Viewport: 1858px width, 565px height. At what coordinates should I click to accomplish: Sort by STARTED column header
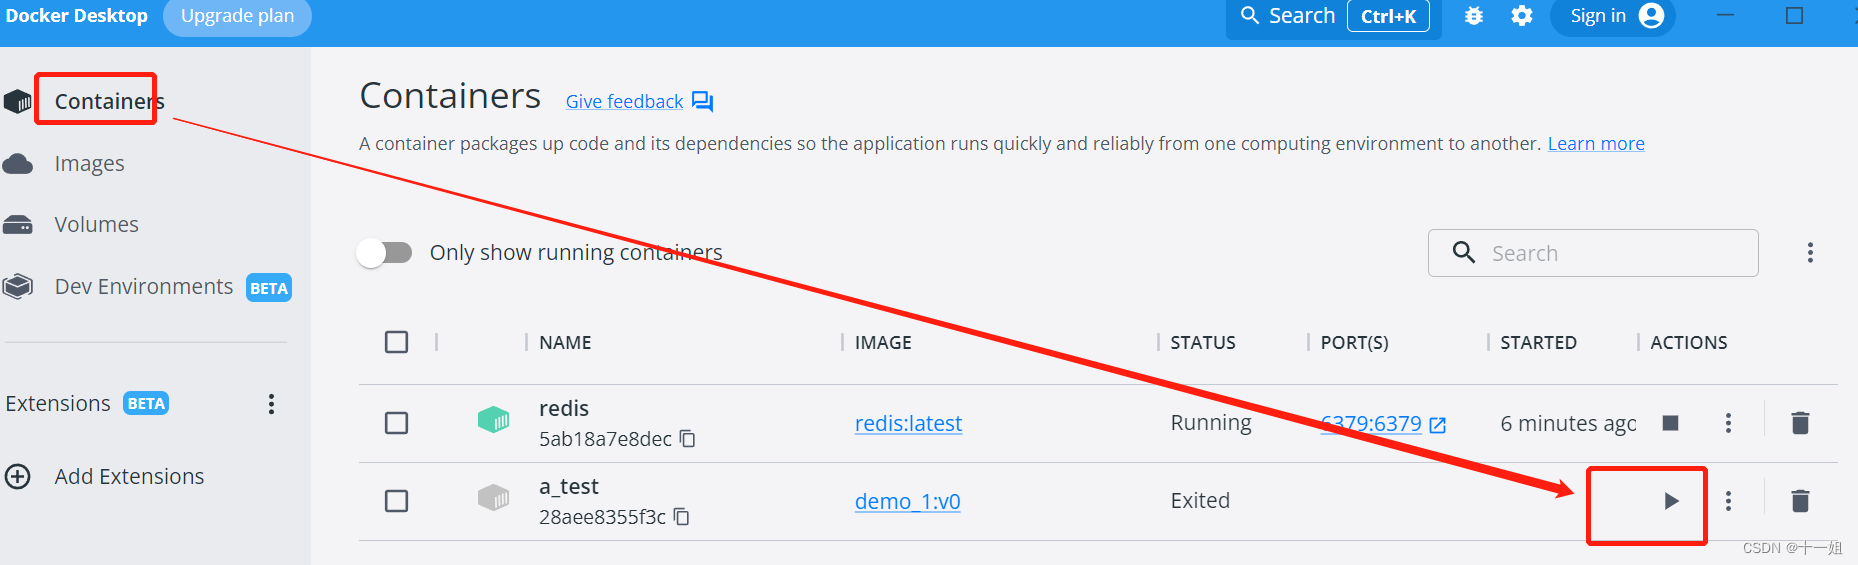(1538, 342)
